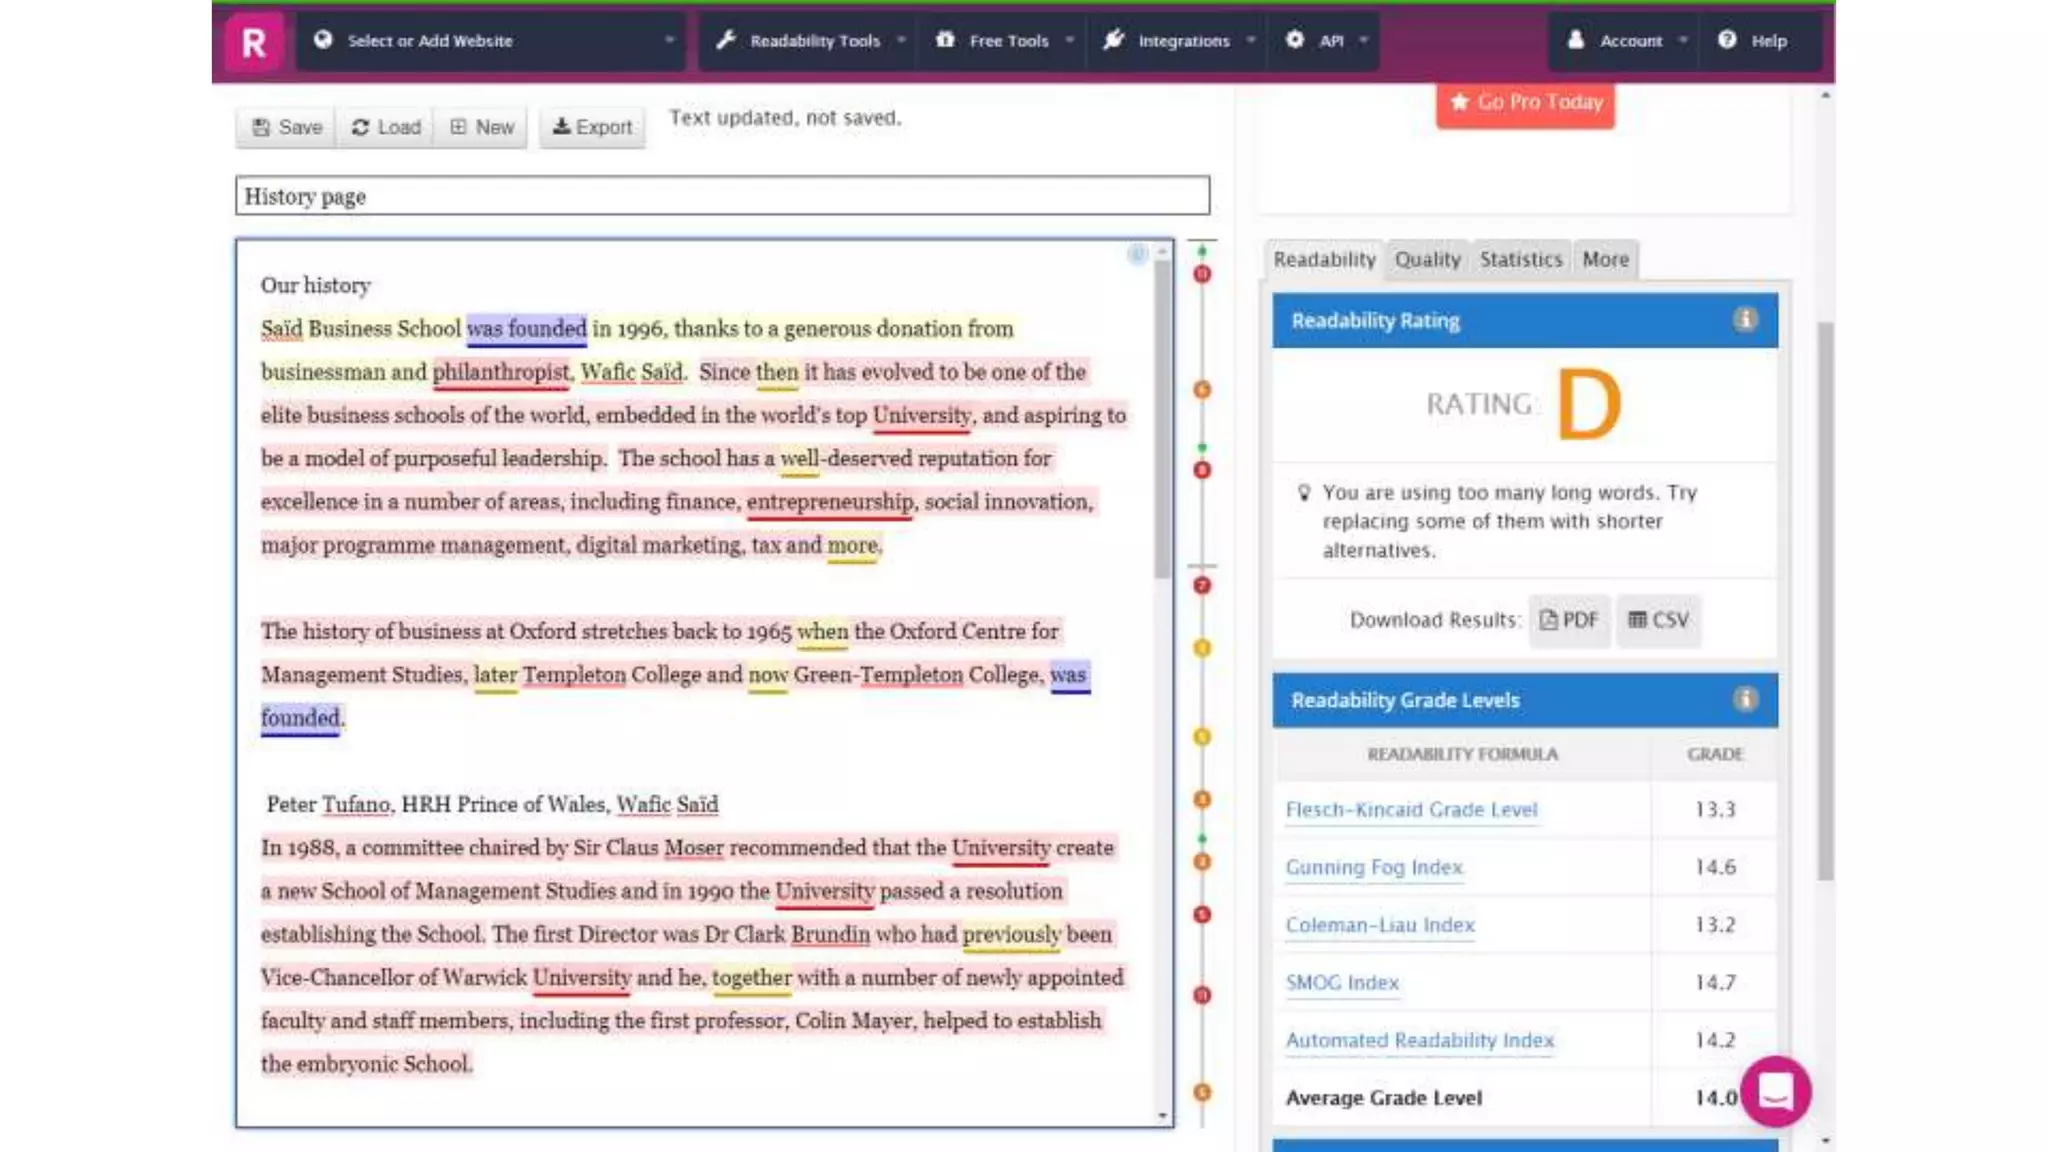Click the Readable 'R' logo icon

[254, 42]
